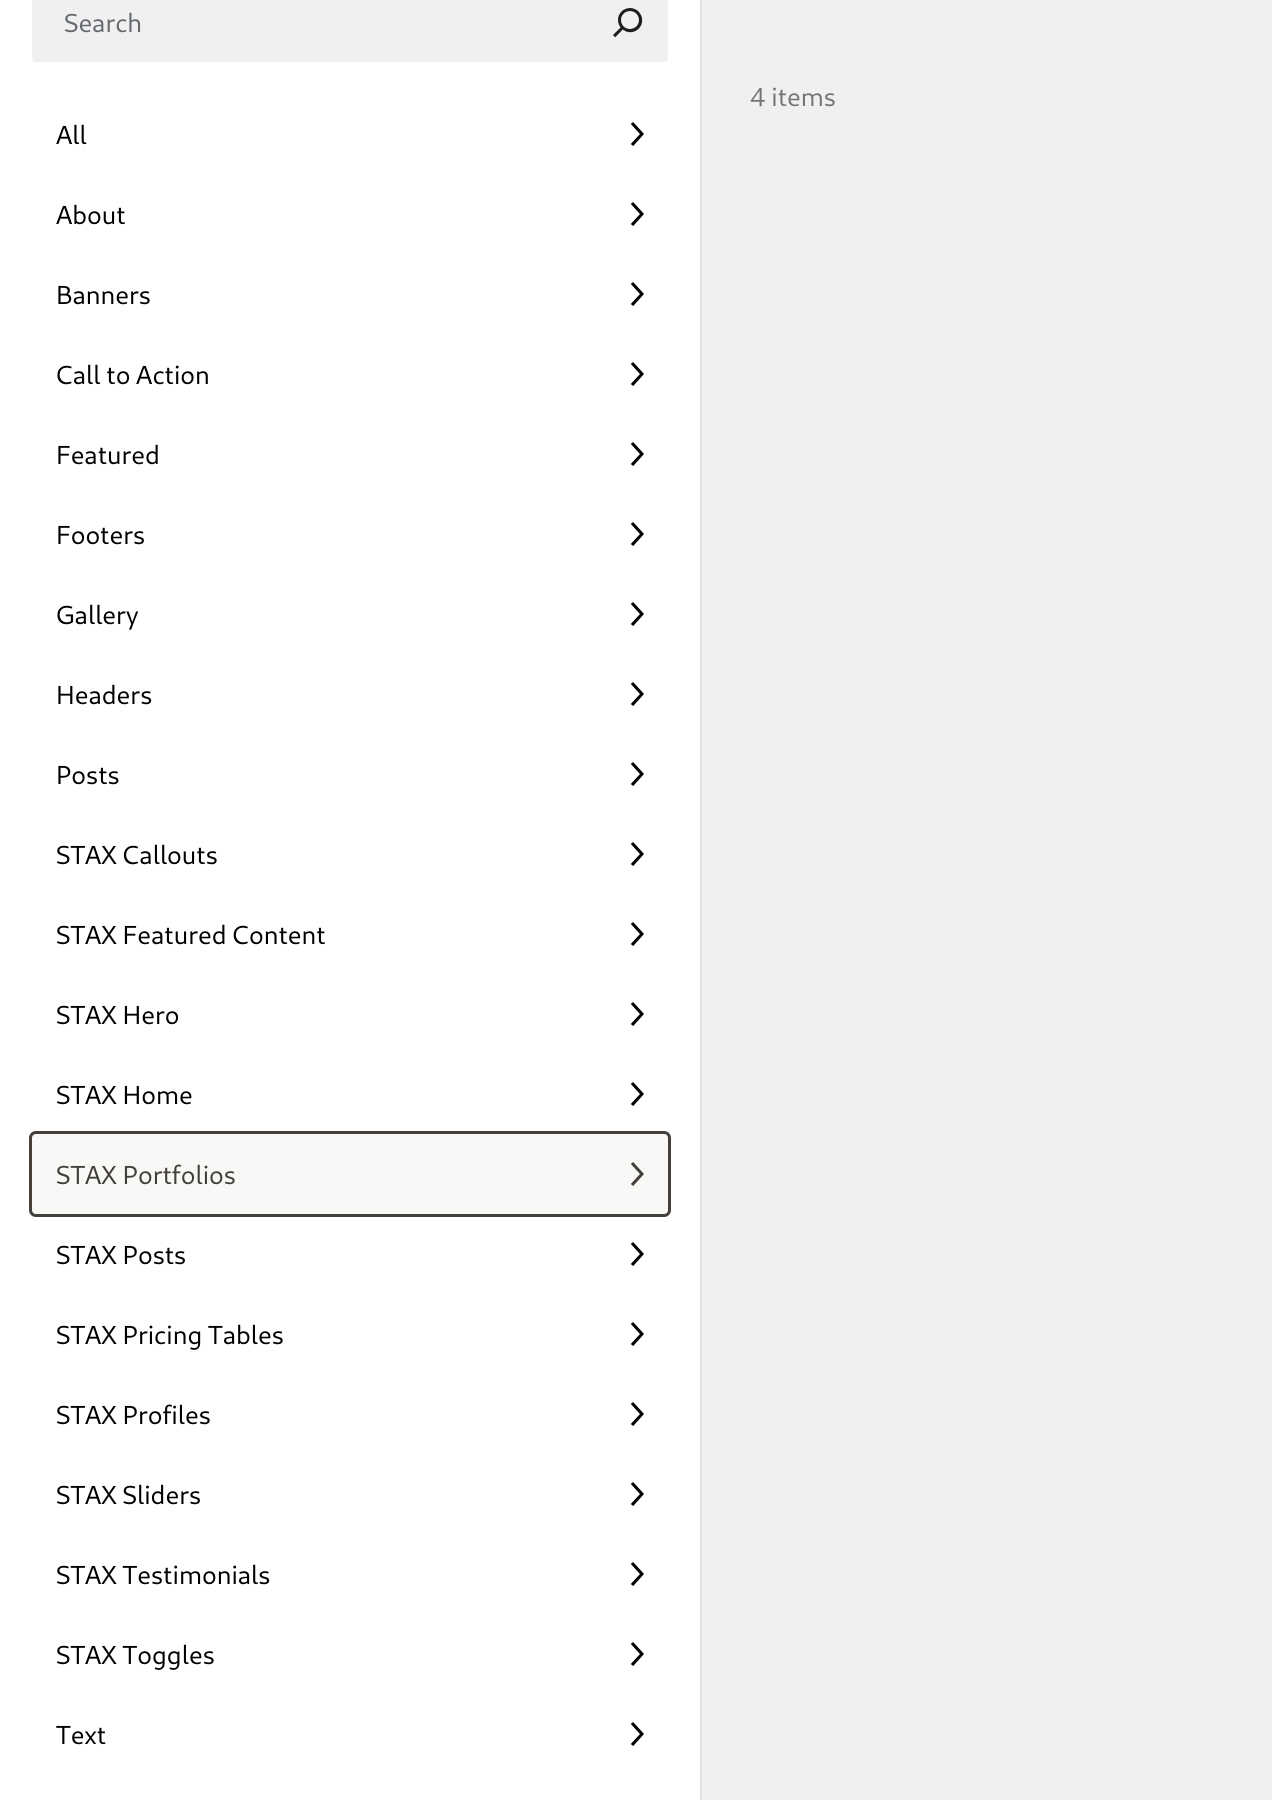
Task: Expand the STAX Home chevron
Action: 637,1094
